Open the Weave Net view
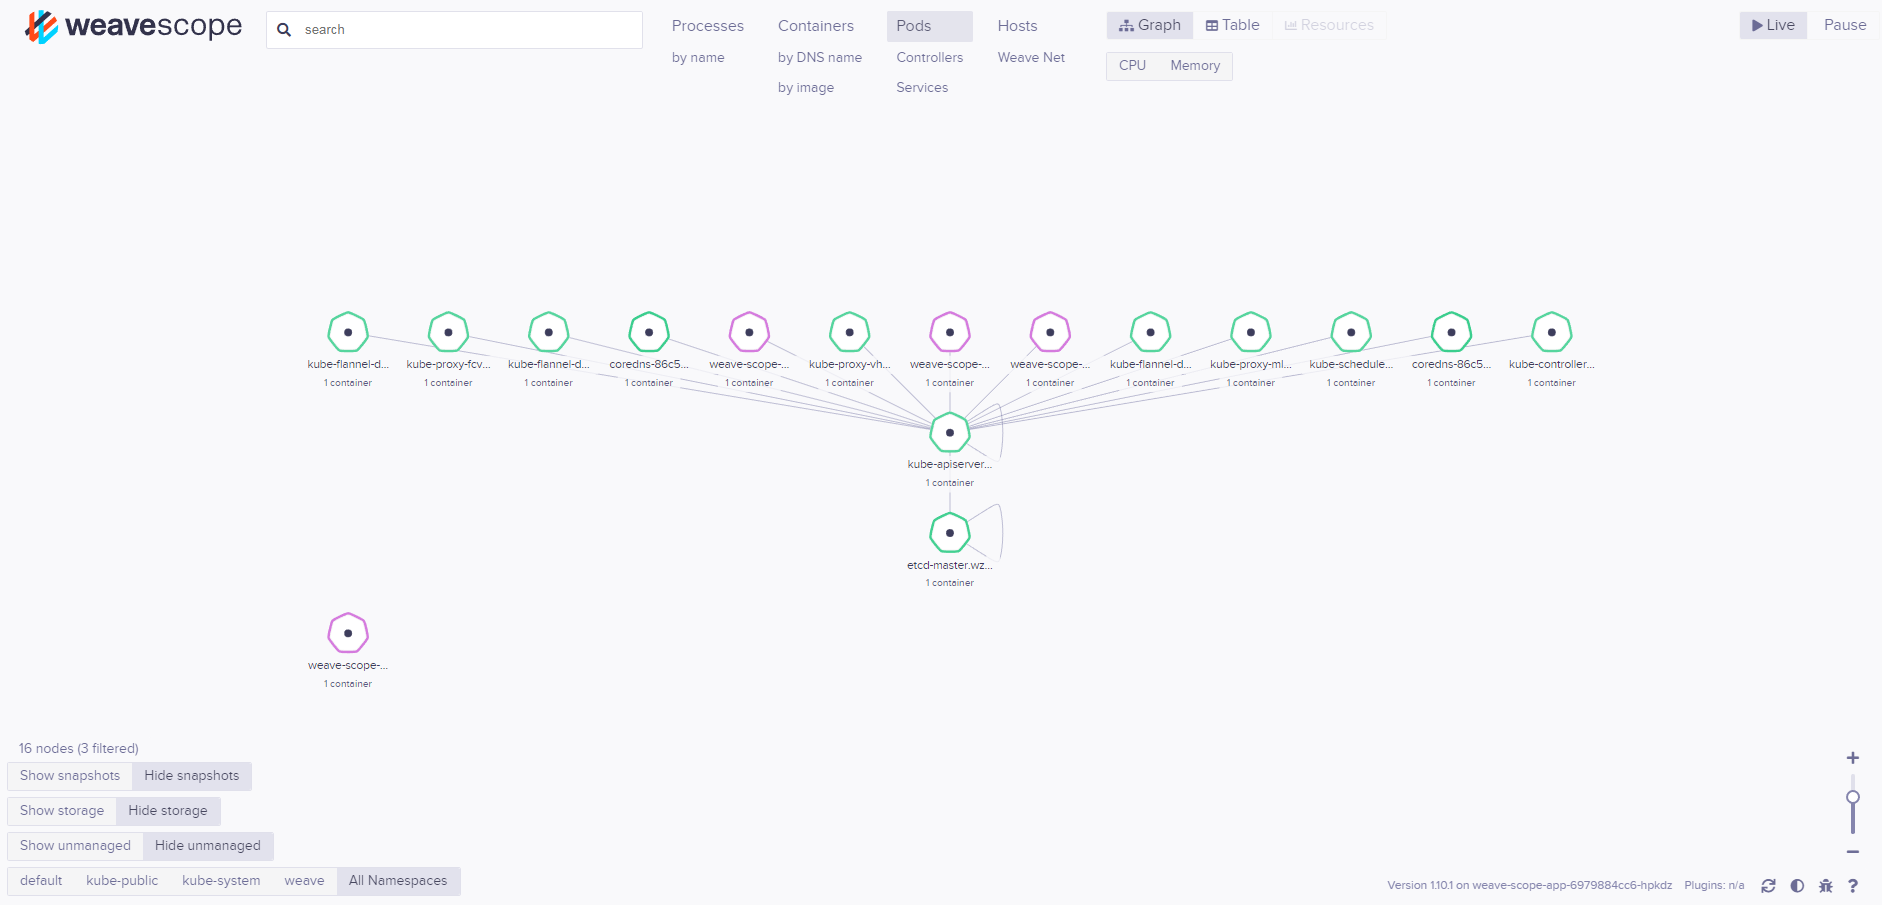 (x=1031, y=58)
